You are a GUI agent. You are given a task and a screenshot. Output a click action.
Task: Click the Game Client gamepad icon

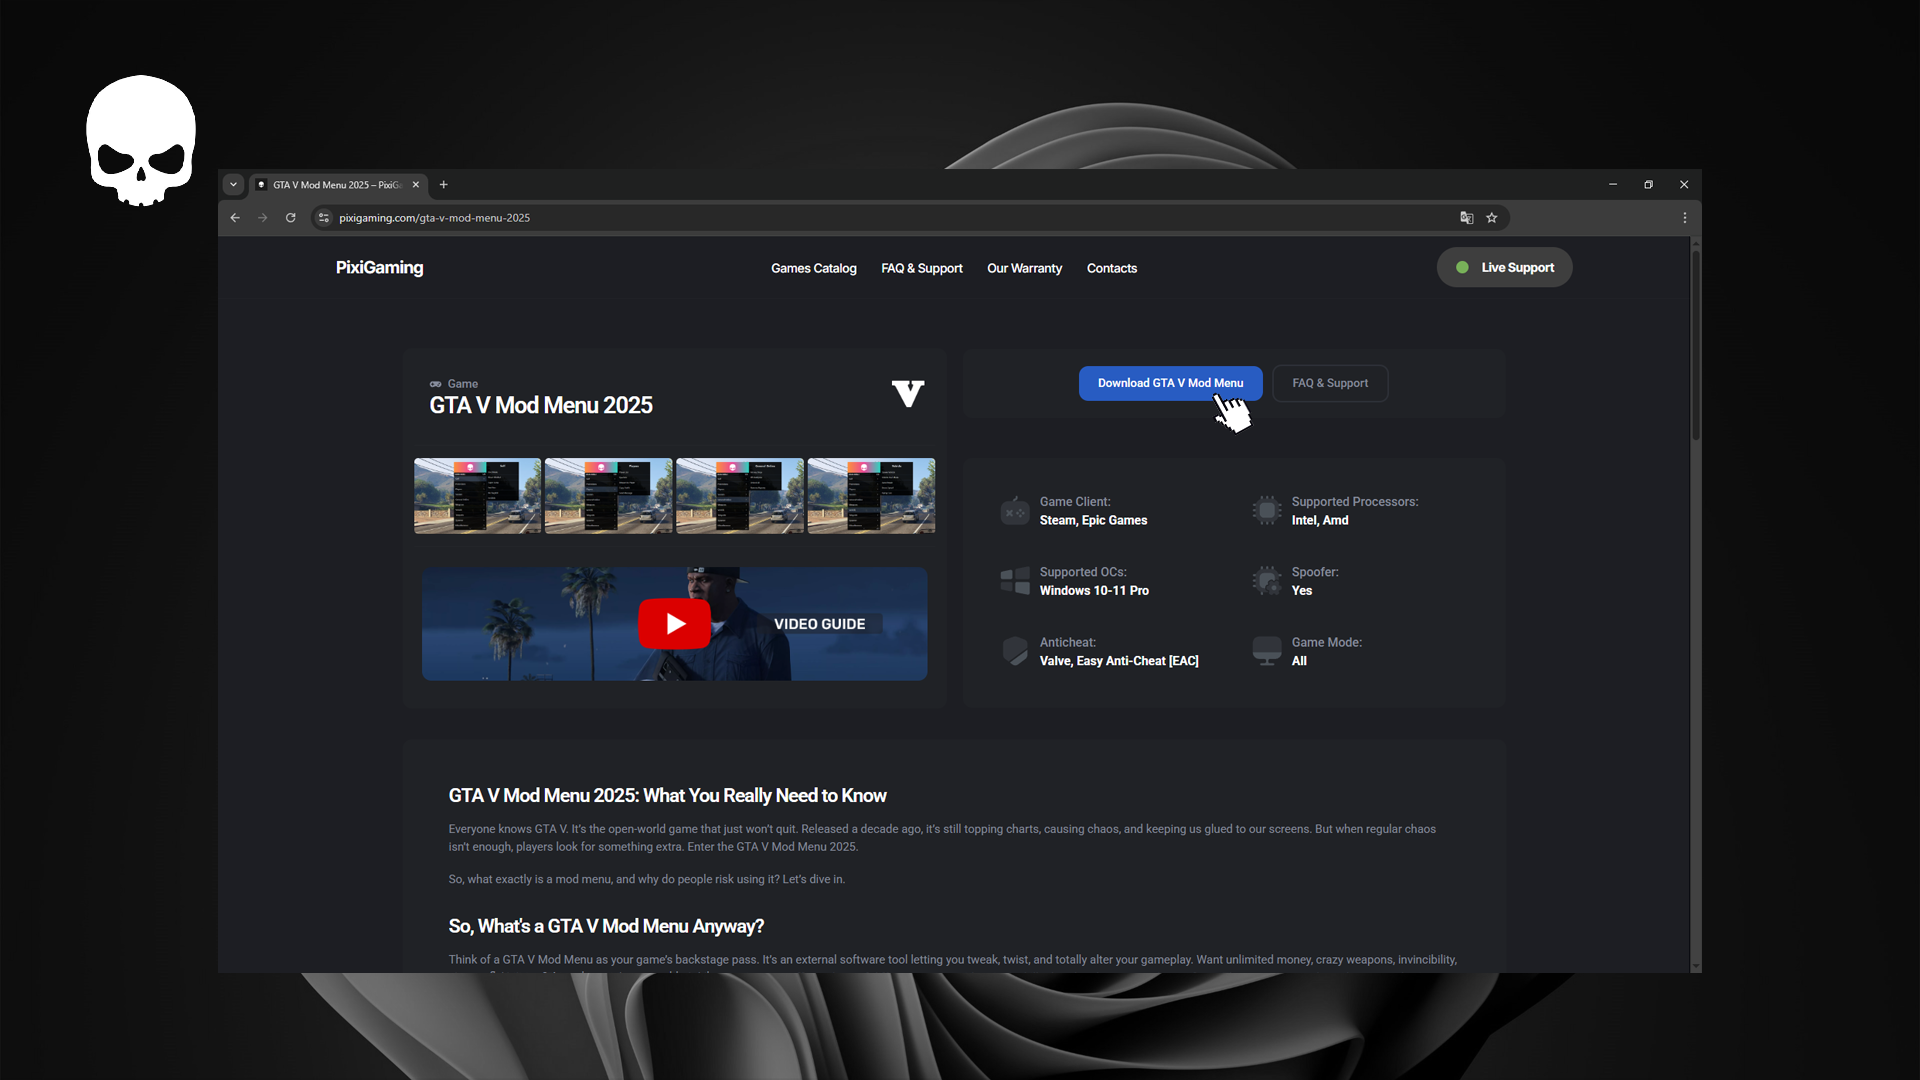[x=1015, y=511]
